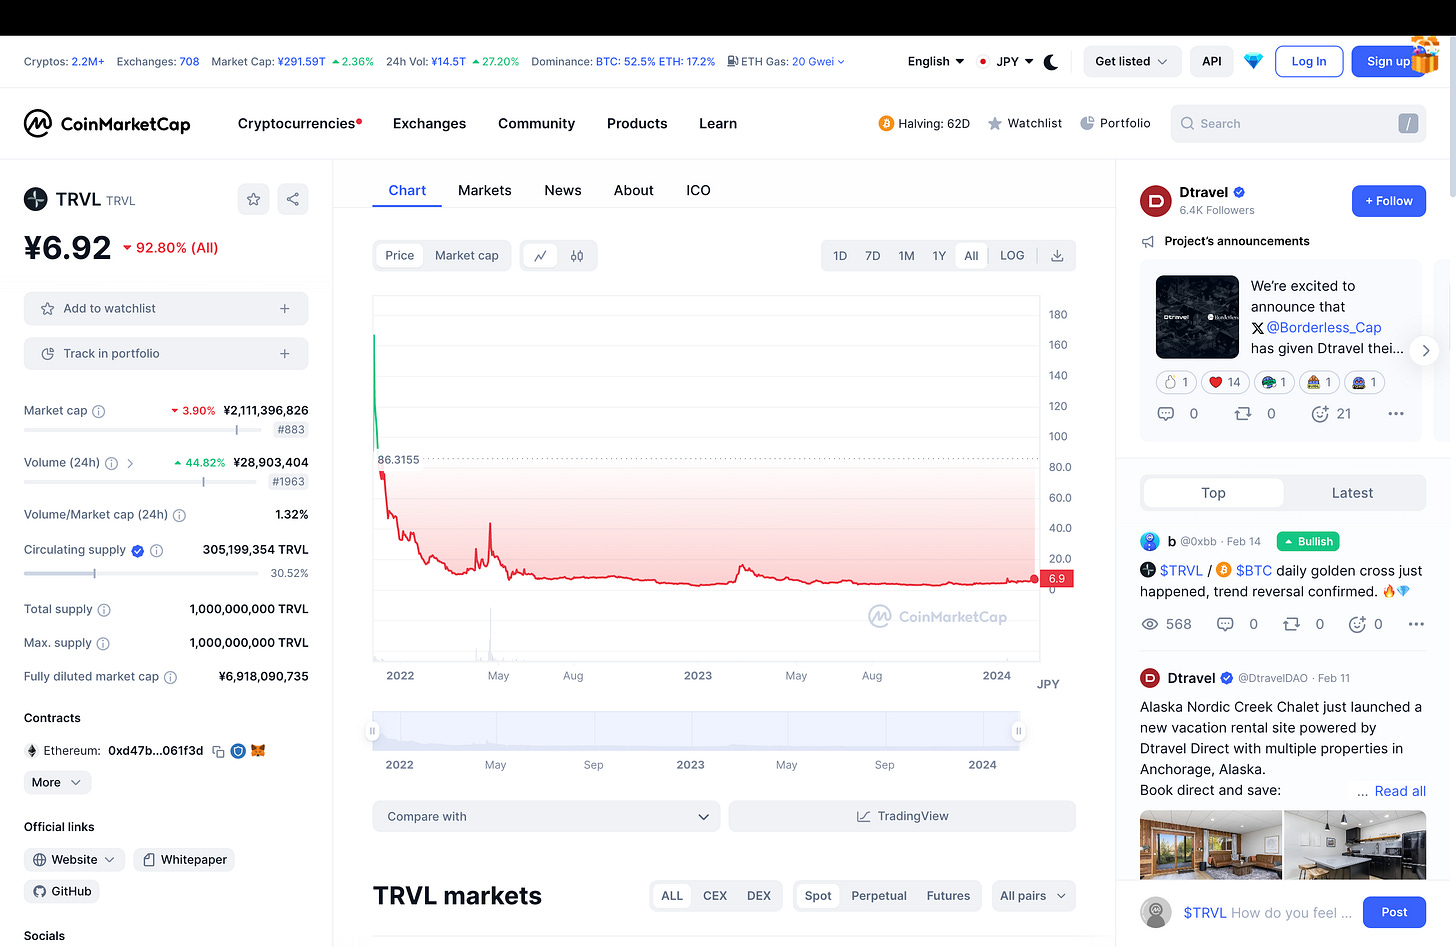
Task: Open Volume (24h) details arrow
Action: 130,463
